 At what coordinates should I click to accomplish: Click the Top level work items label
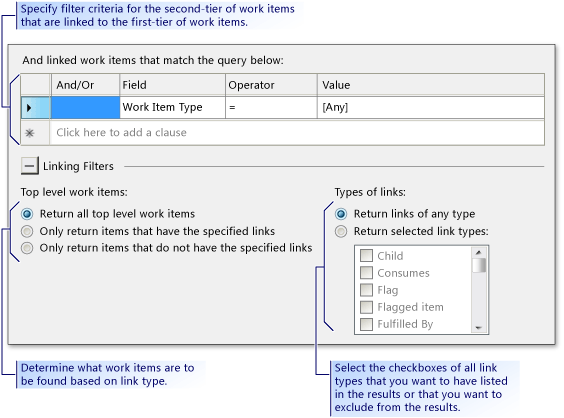[74, 192]
